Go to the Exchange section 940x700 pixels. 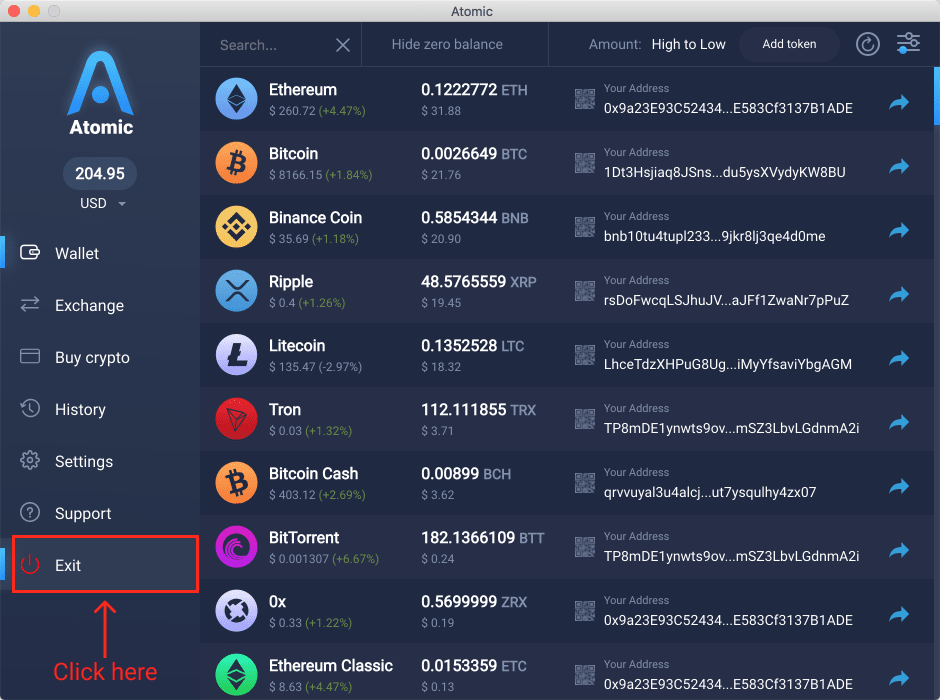pyautogui.click(x=89, y=306)
